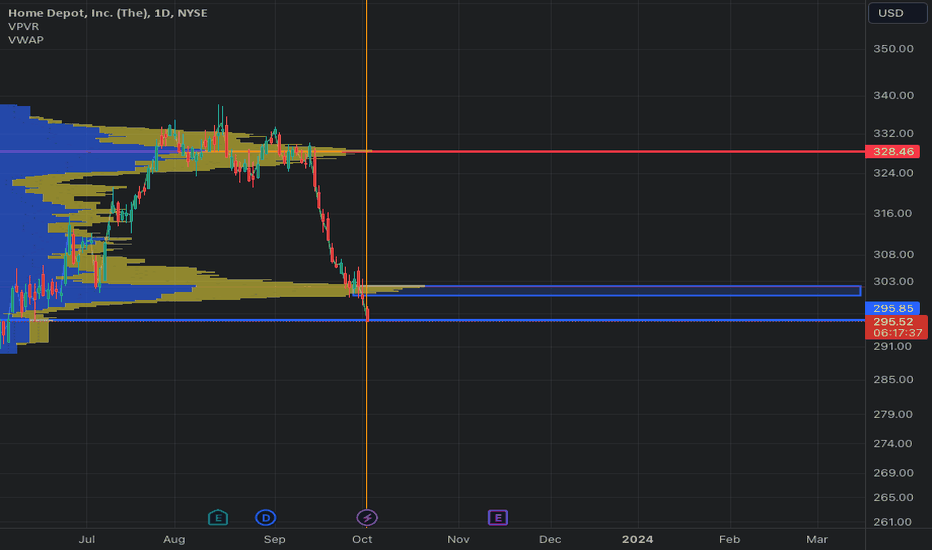Click the red 328.46 price label
The width and height of the screenshot is (932, 550).
[x=893, y=152]
